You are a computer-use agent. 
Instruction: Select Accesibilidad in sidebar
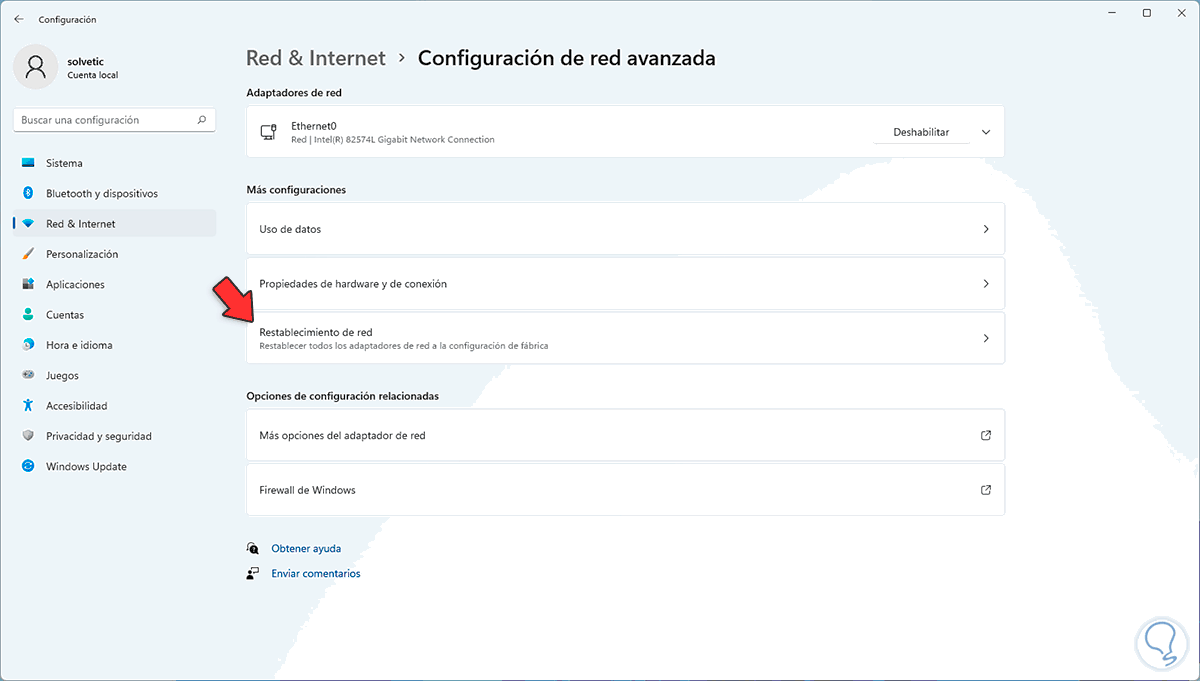coord(115,406)
